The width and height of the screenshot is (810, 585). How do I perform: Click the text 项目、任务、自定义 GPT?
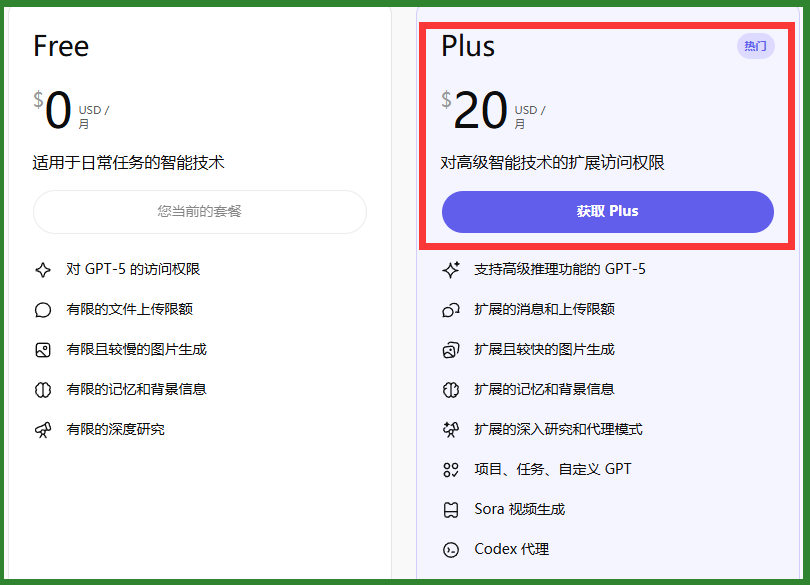tap(553, 469)
